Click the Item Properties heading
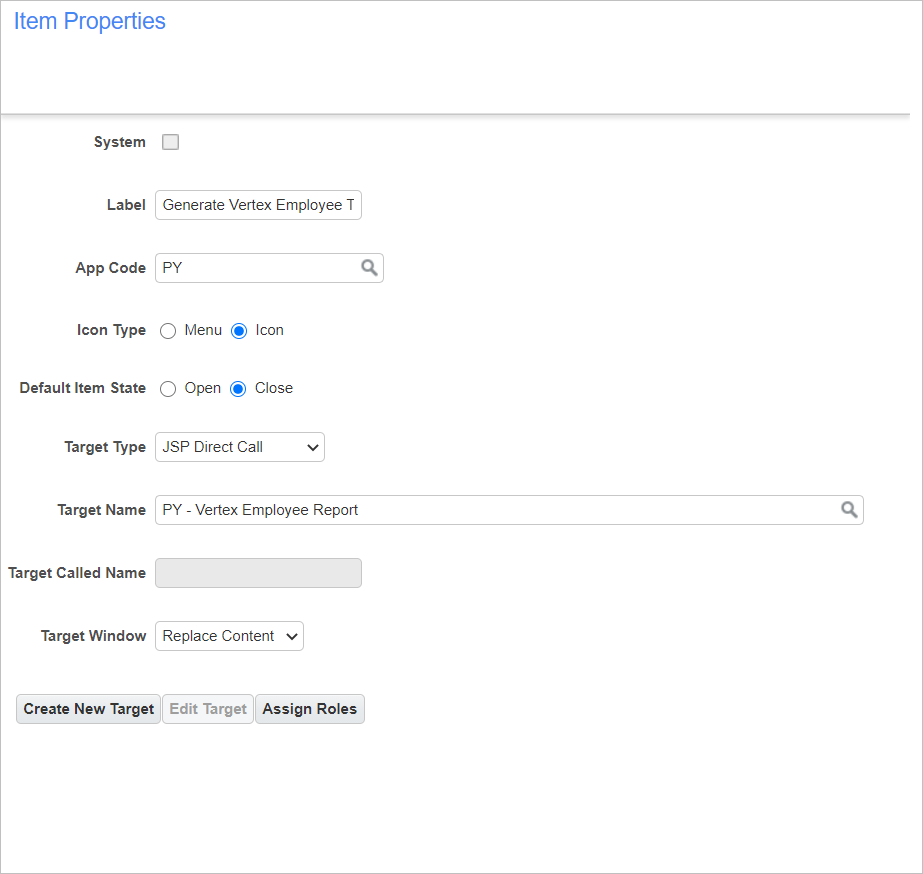This screenshot has height=874, width=923. [x=90, y=22]
